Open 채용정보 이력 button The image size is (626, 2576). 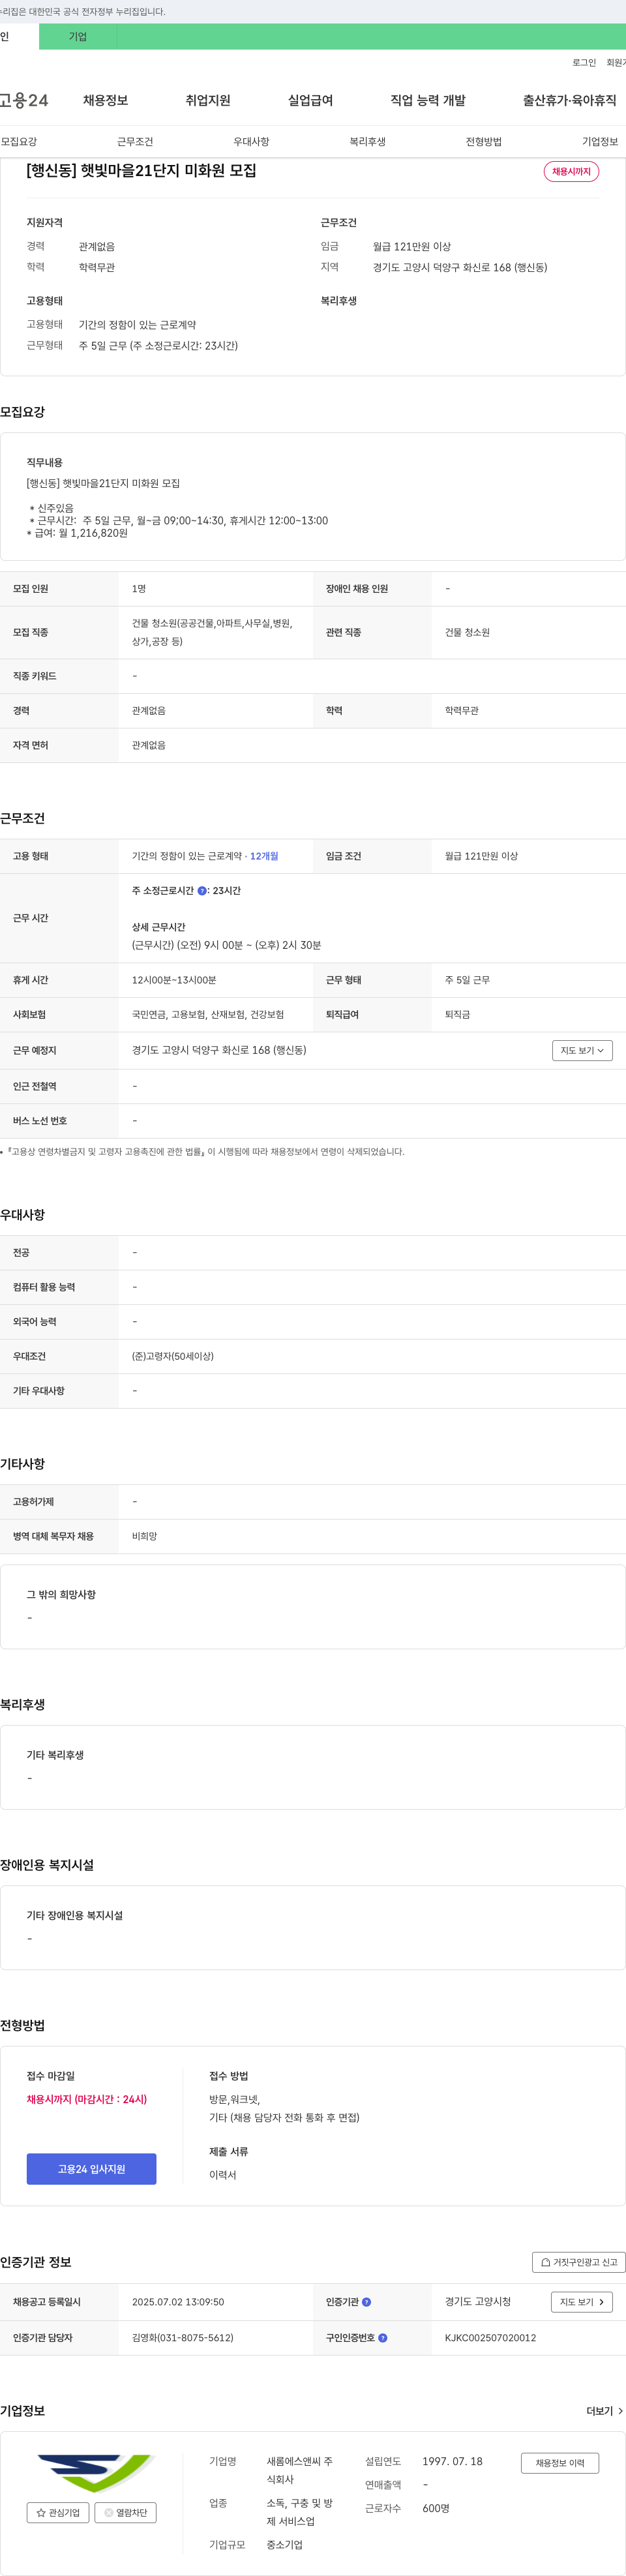[x=560, y=2463]
